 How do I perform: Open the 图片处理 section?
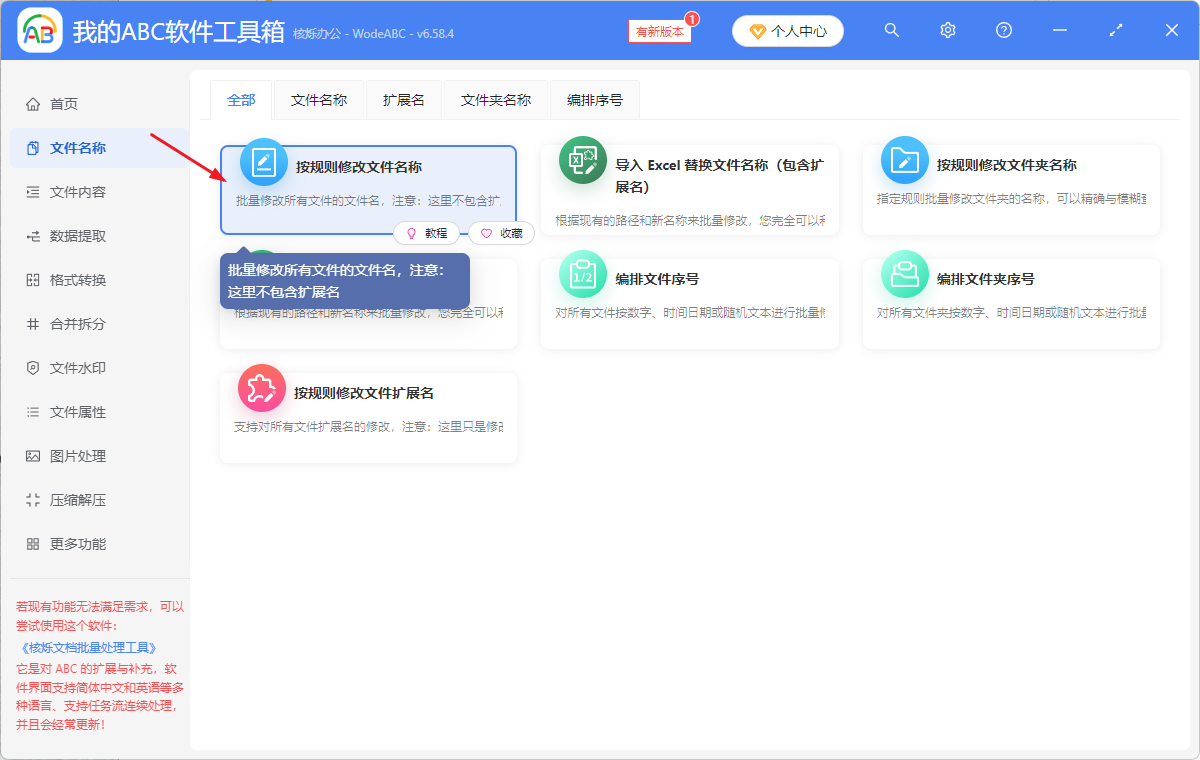coord(73,455)
